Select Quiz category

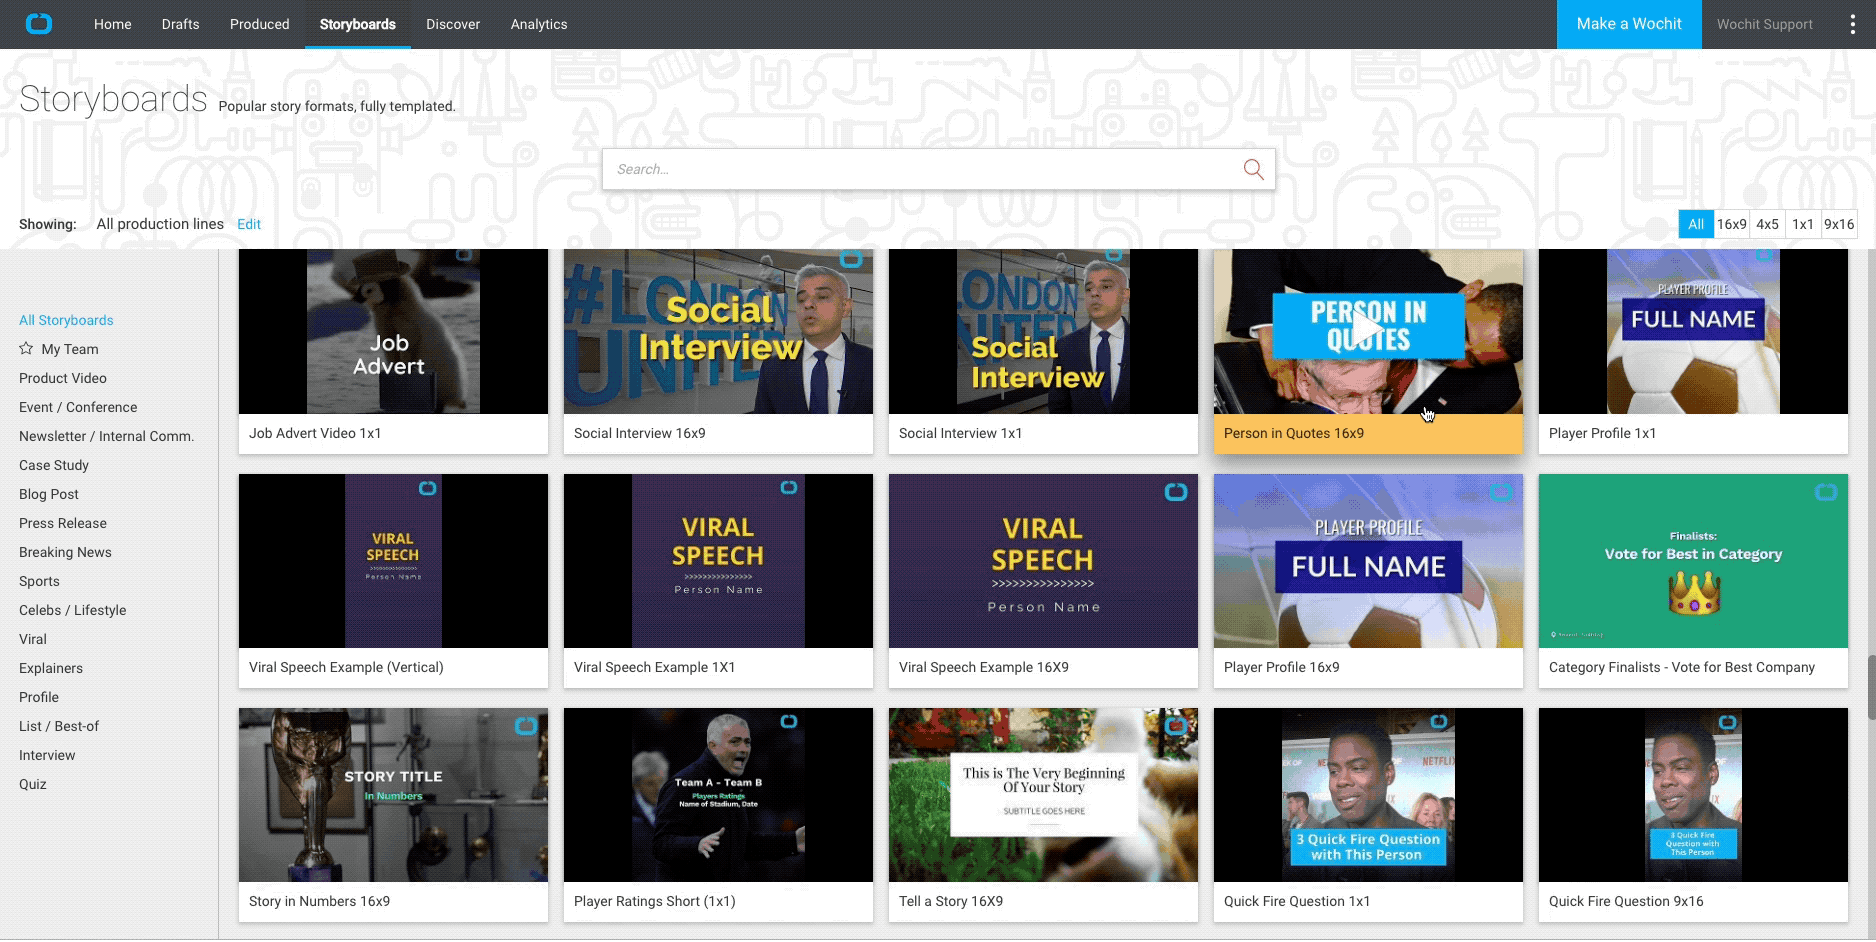(x=33, y=784)
